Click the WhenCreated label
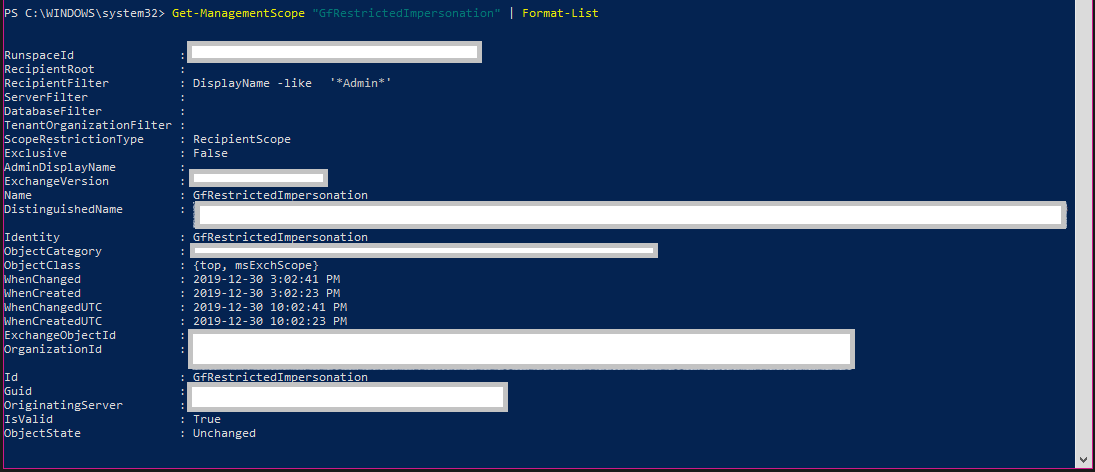1095x472 pixels. [43, 293]
